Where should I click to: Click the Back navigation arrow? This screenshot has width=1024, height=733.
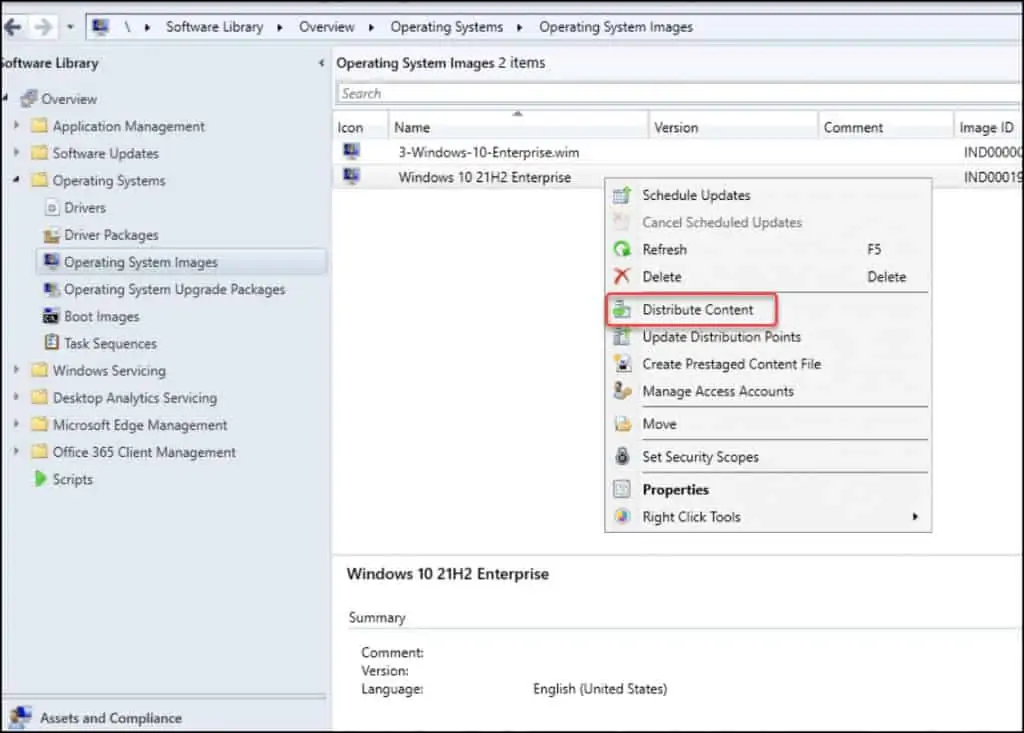pyautogui.click(x=12, y=27)
